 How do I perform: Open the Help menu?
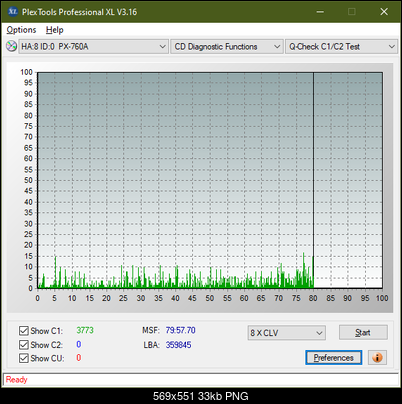pos(55,30)
